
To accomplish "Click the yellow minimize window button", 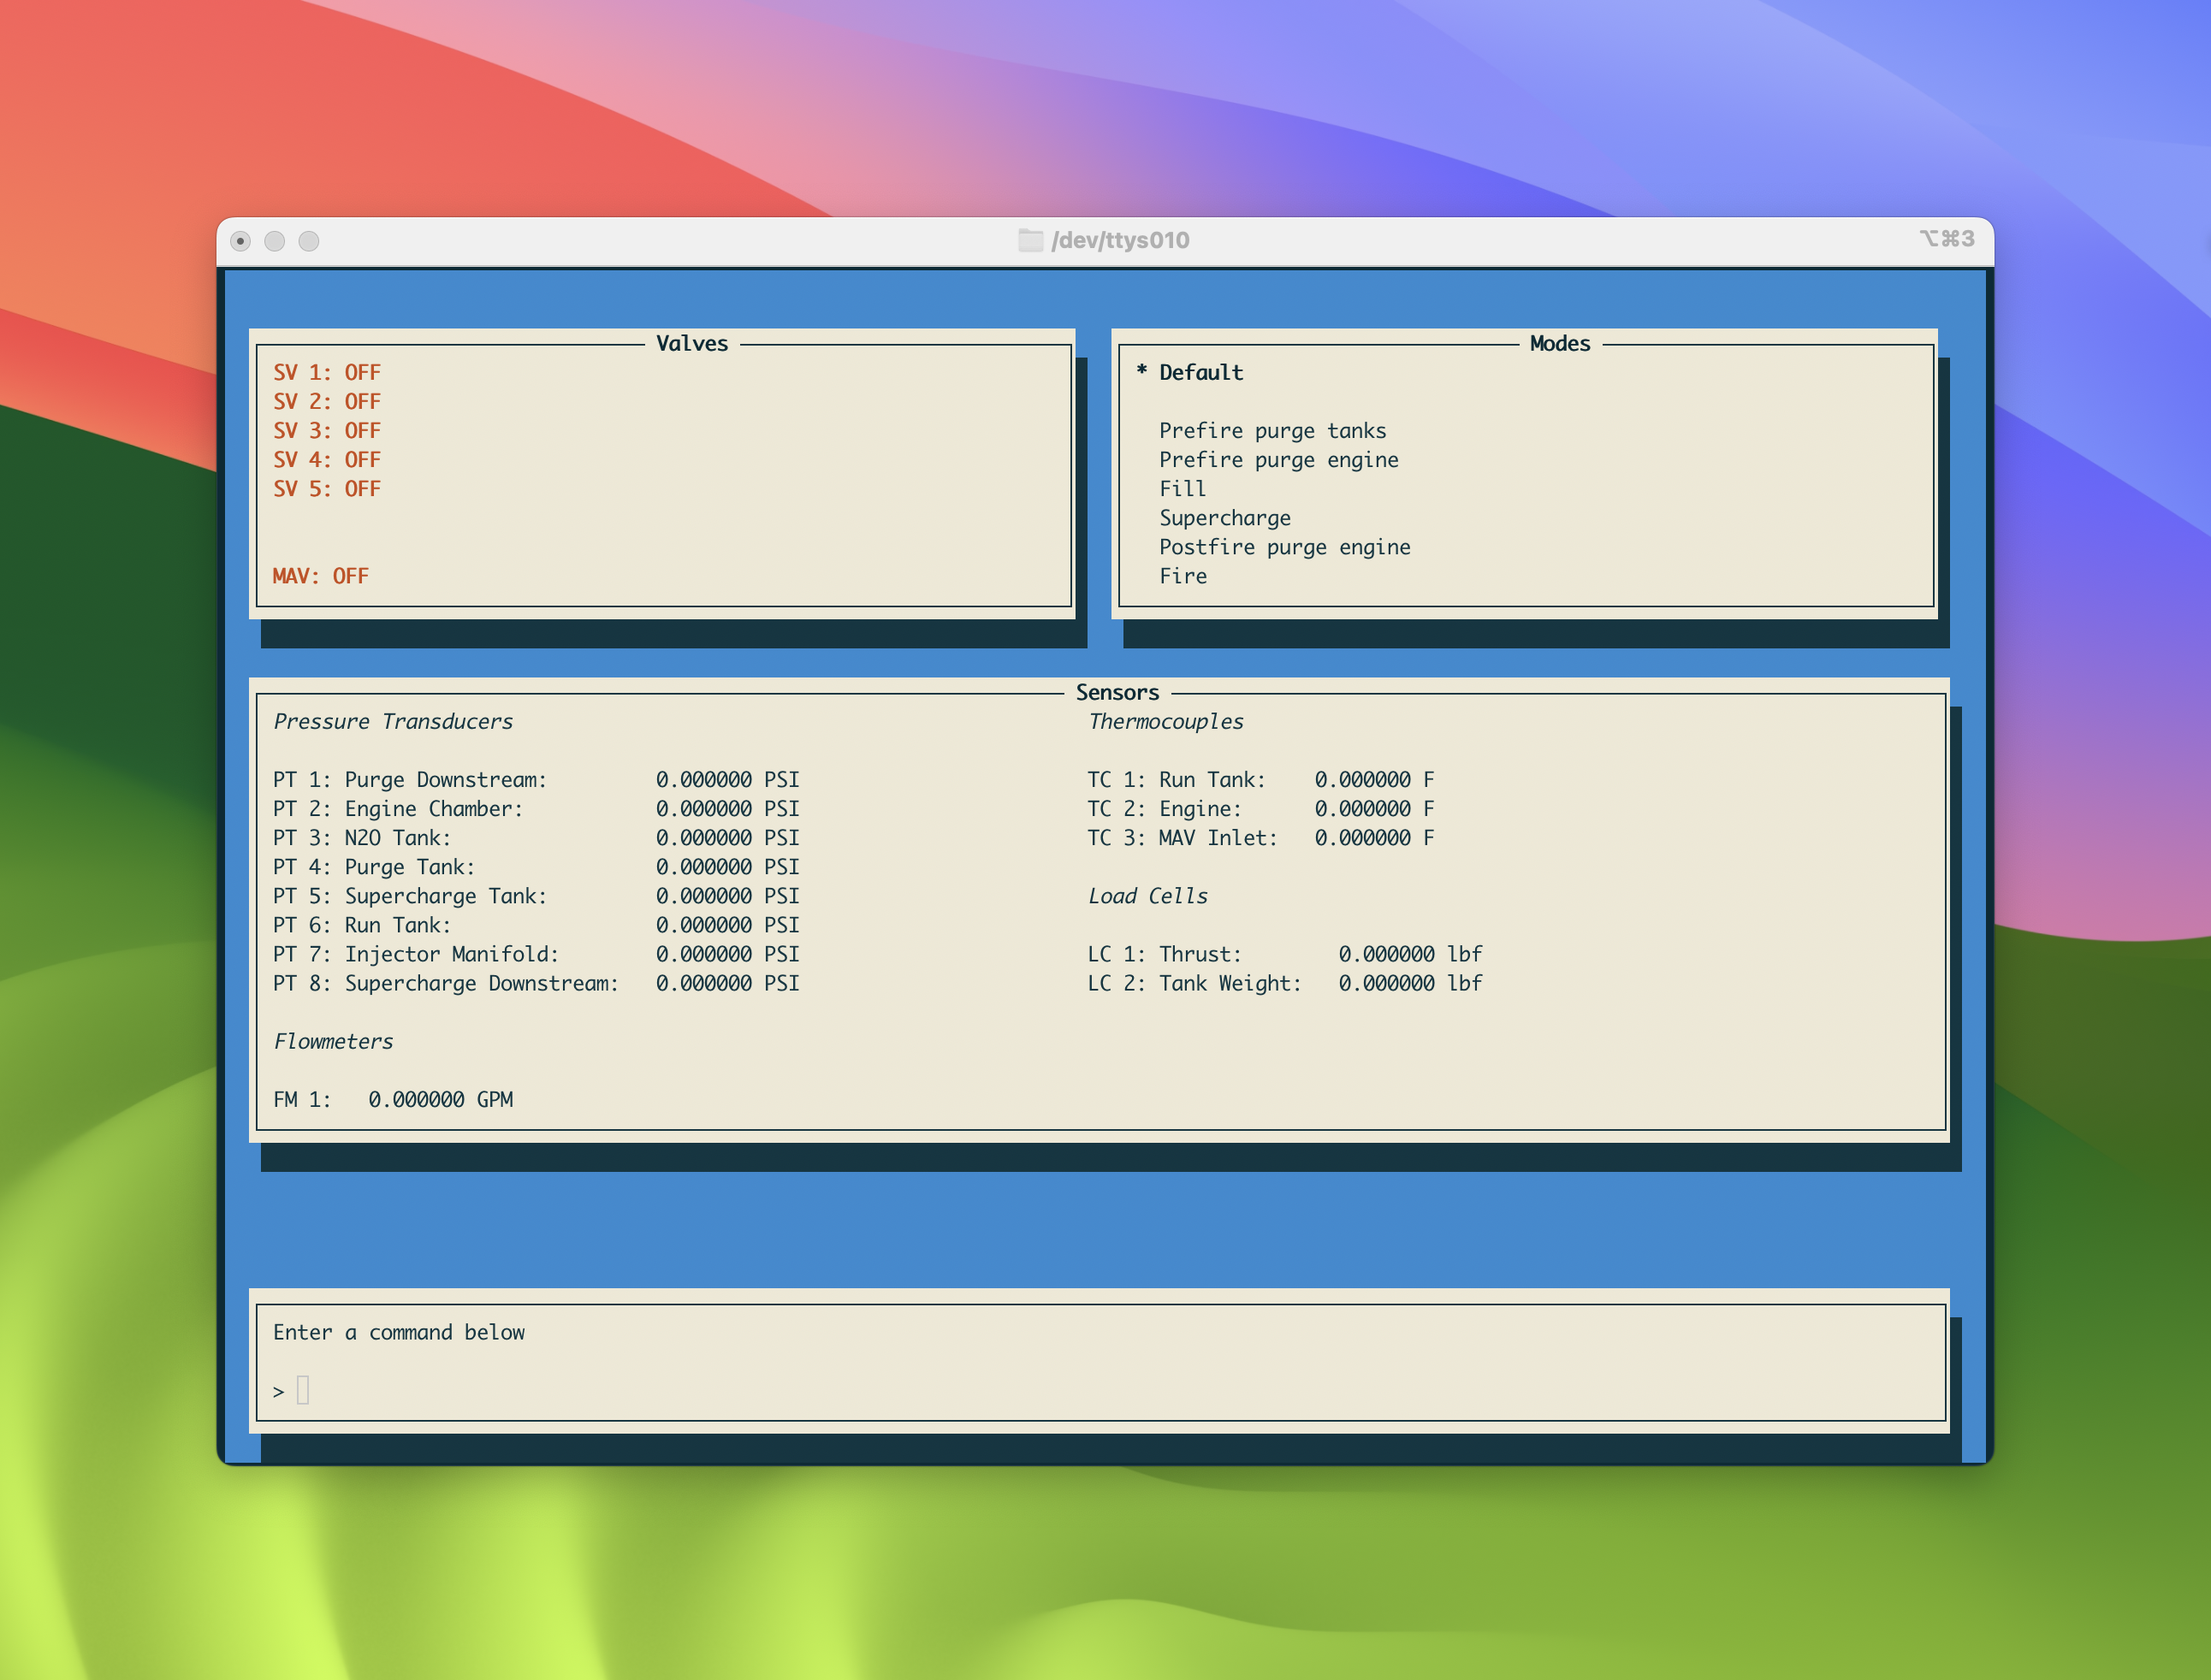I will (274, 241).
